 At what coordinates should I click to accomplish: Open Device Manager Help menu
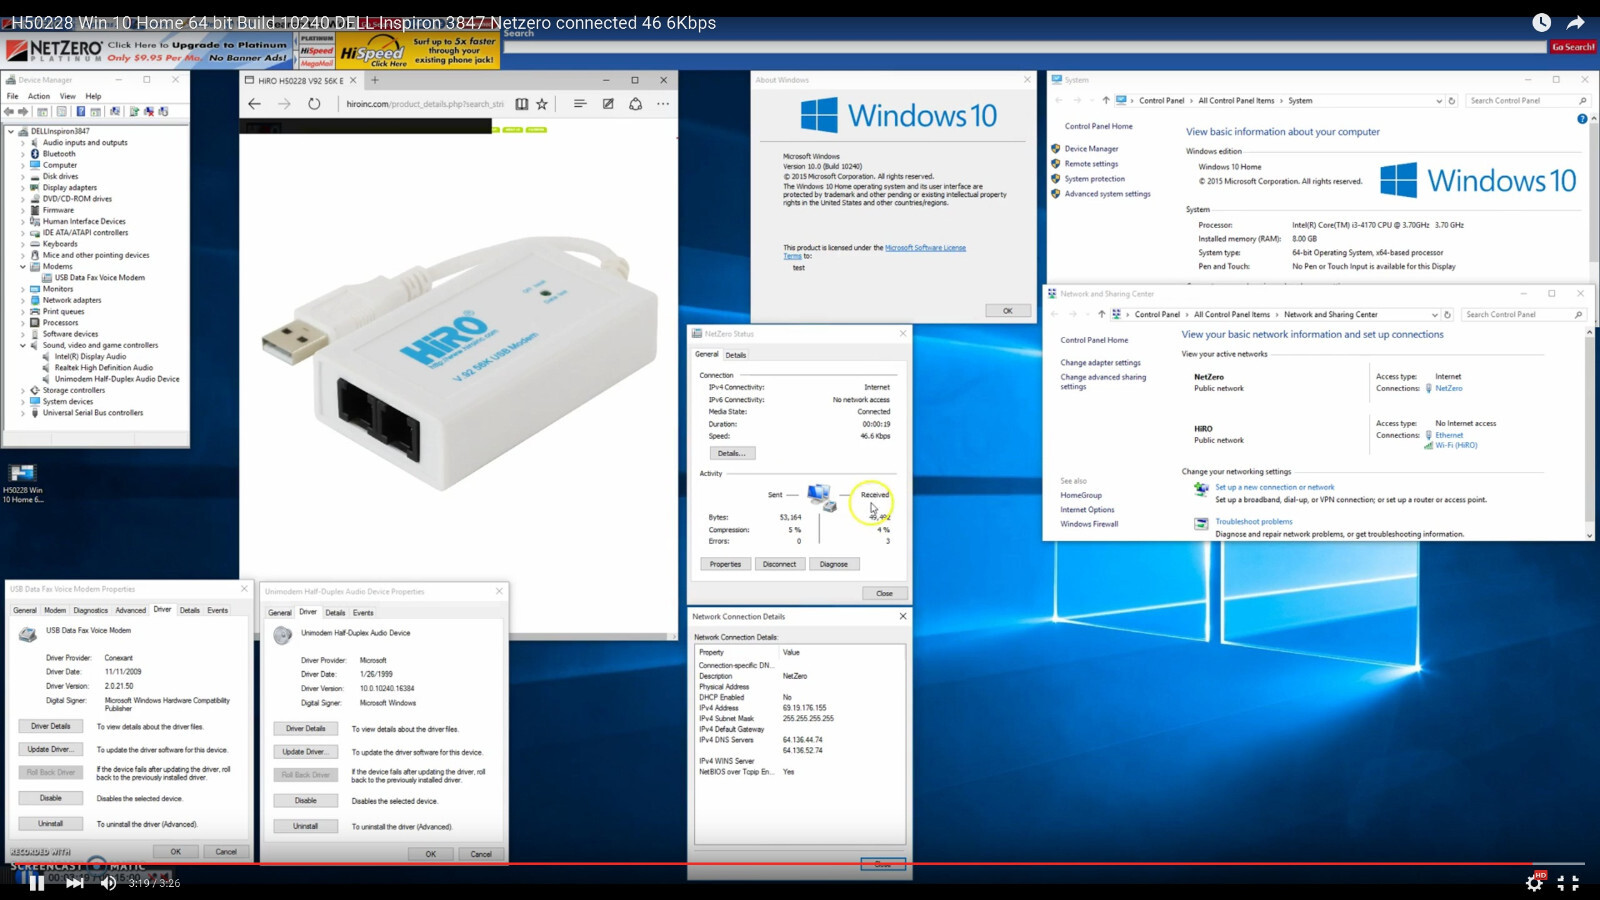(x=93, y=96)
